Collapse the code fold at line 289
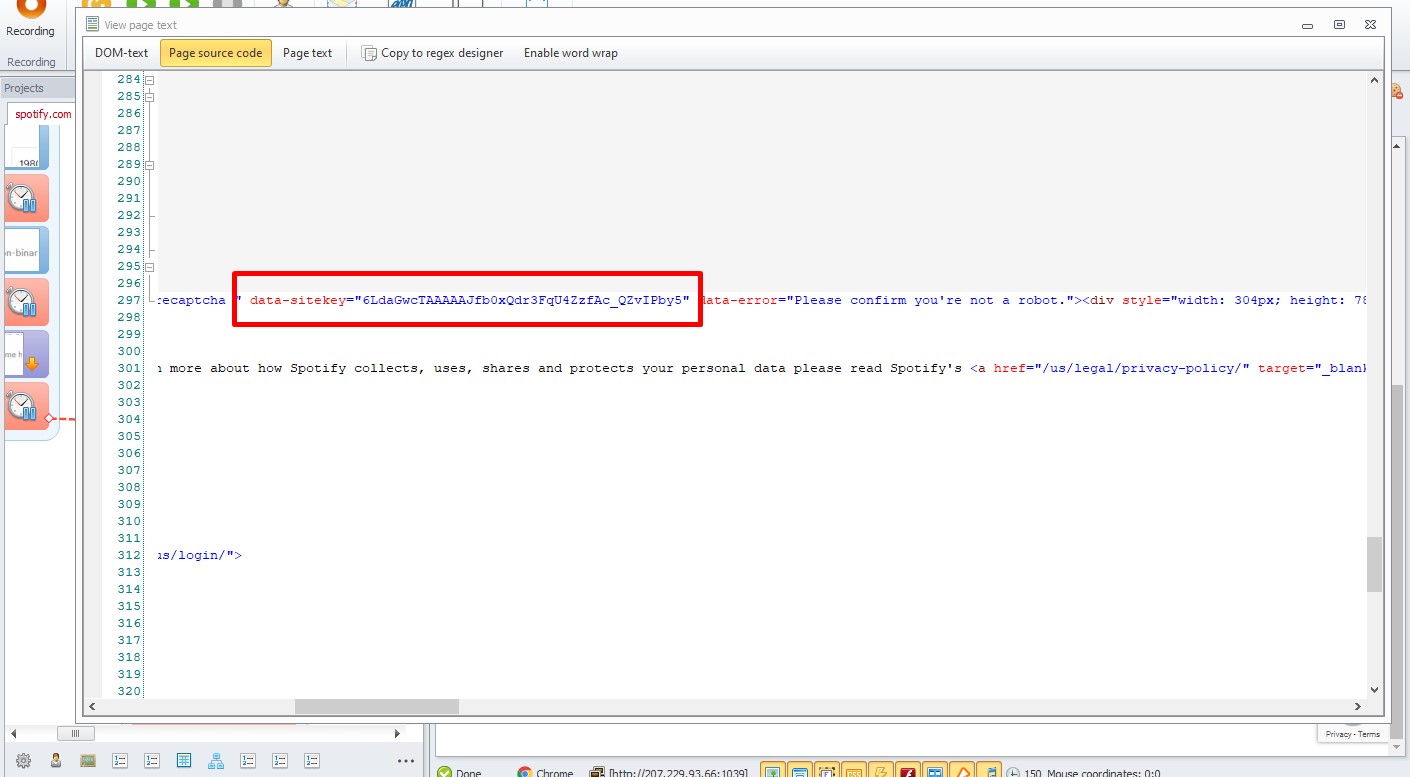Viewport: 1410px width, 777px height. coord(150,164)
